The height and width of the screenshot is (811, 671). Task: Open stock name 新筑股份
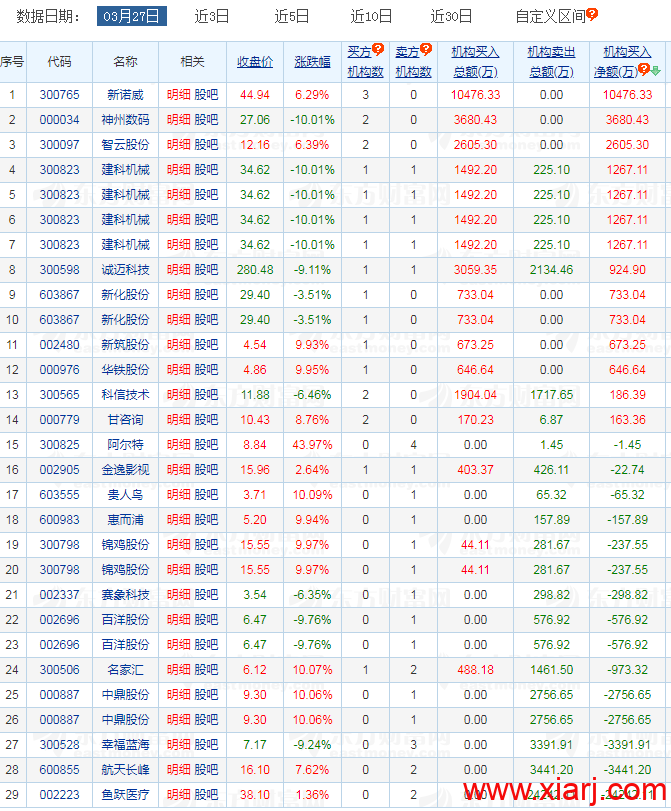coord(125,345)
